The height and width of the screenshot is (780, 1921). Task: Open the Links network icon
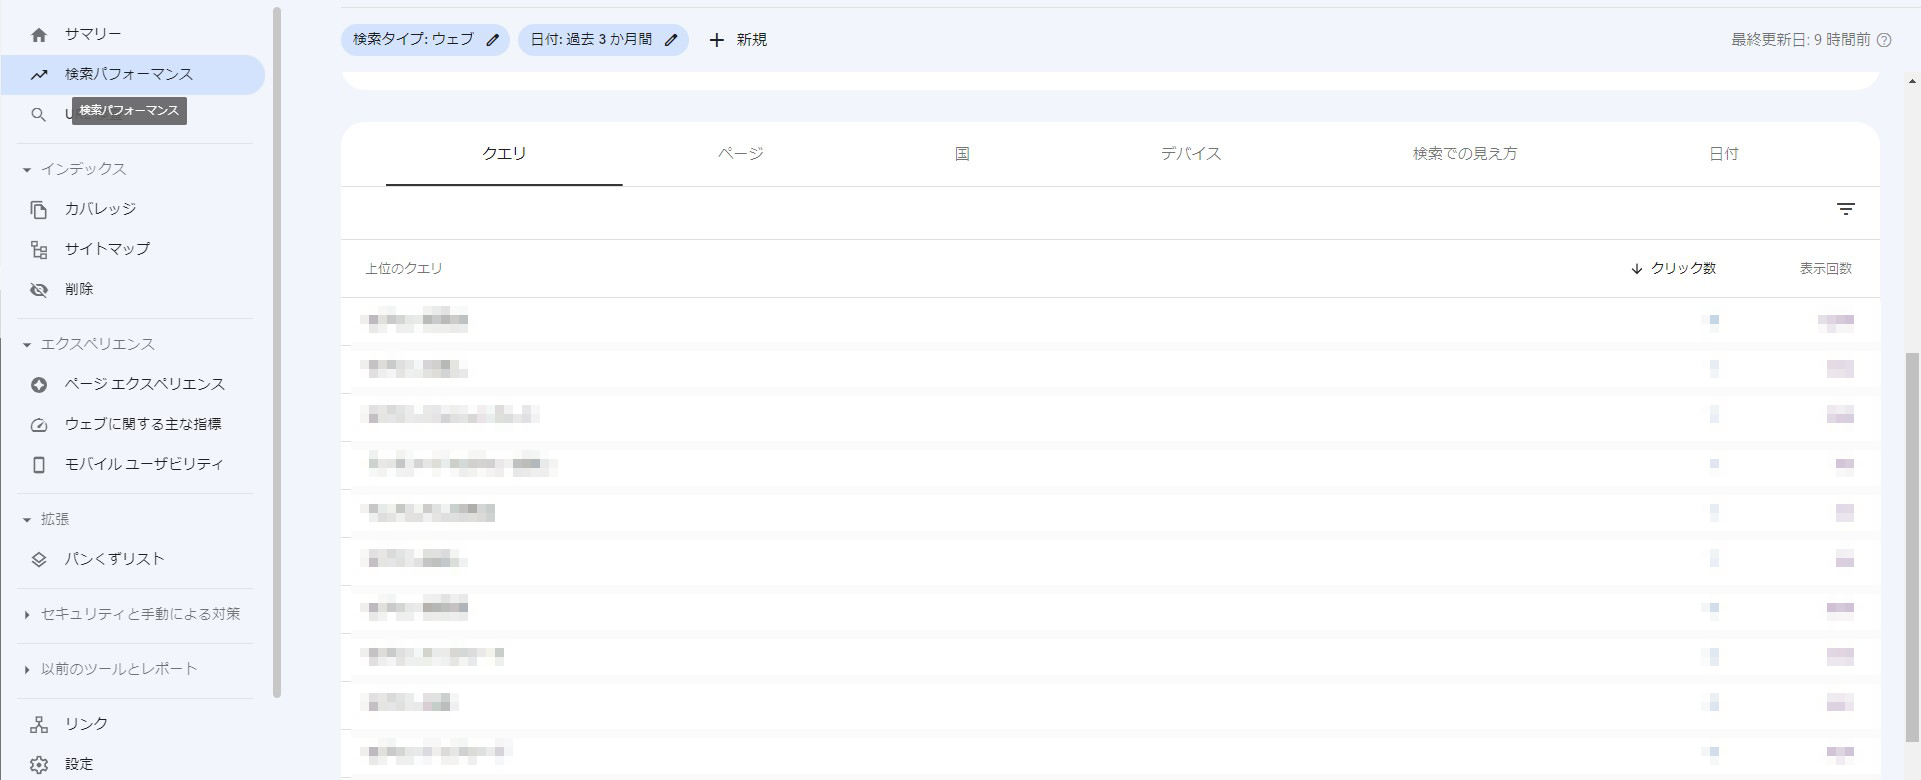tap(39, 725)
